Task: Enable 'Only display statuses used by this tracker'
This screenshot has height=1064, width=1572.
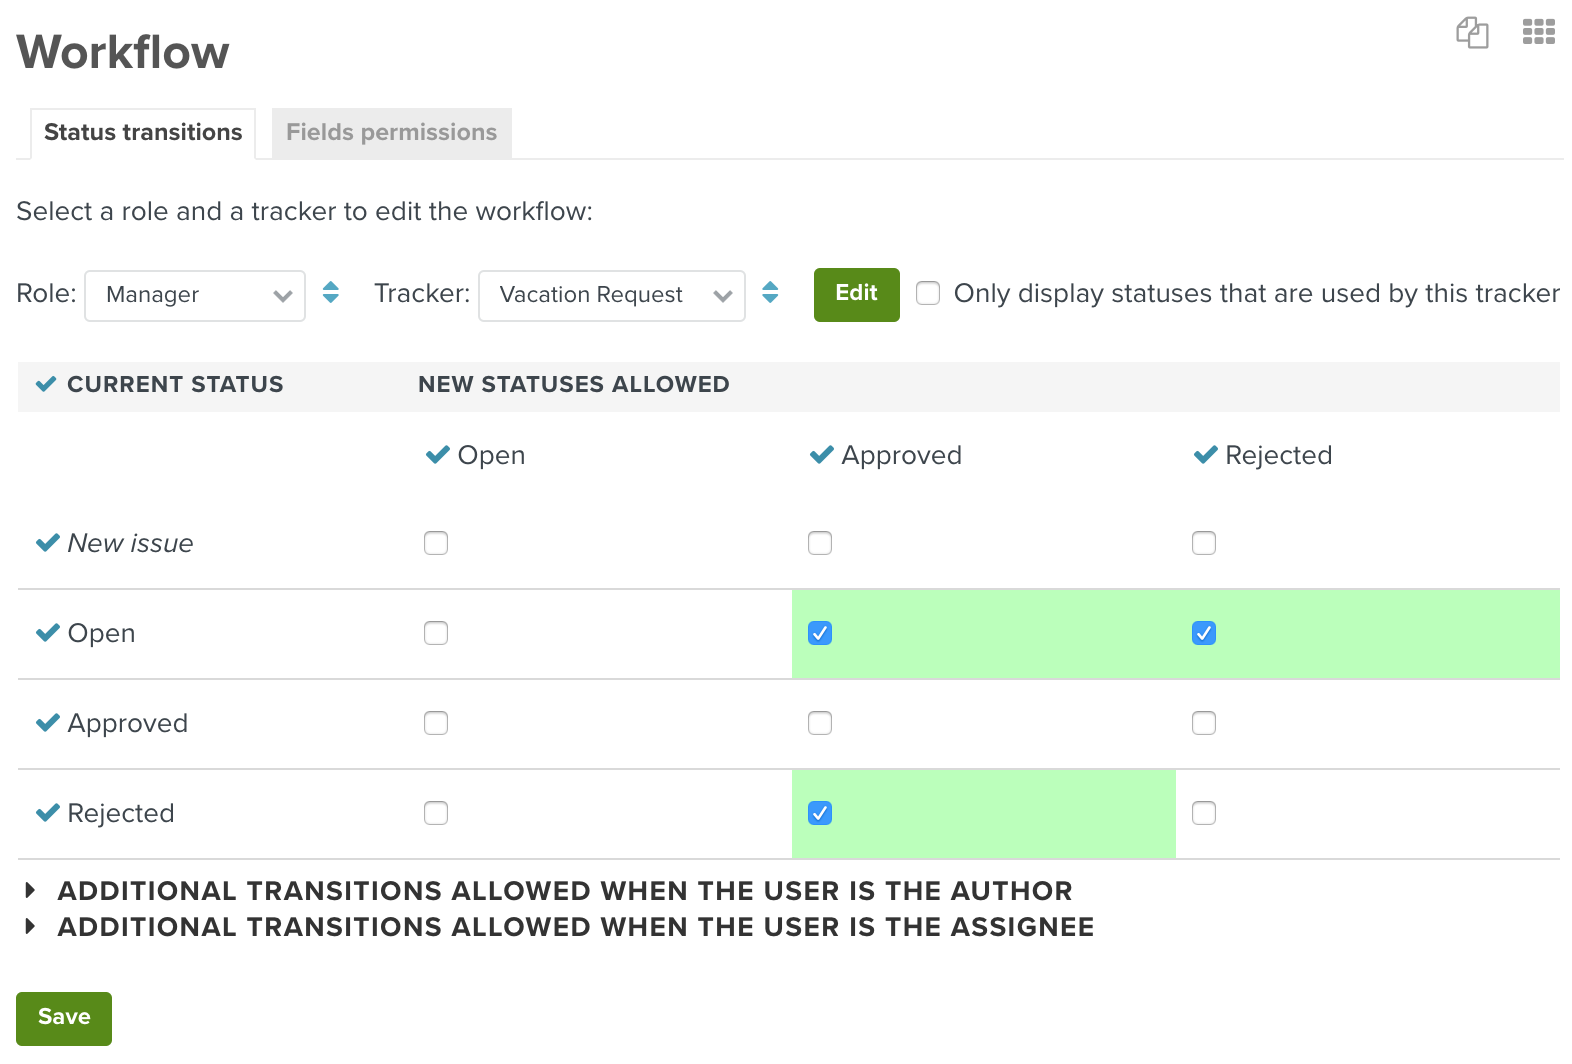Action: [928, 293]
